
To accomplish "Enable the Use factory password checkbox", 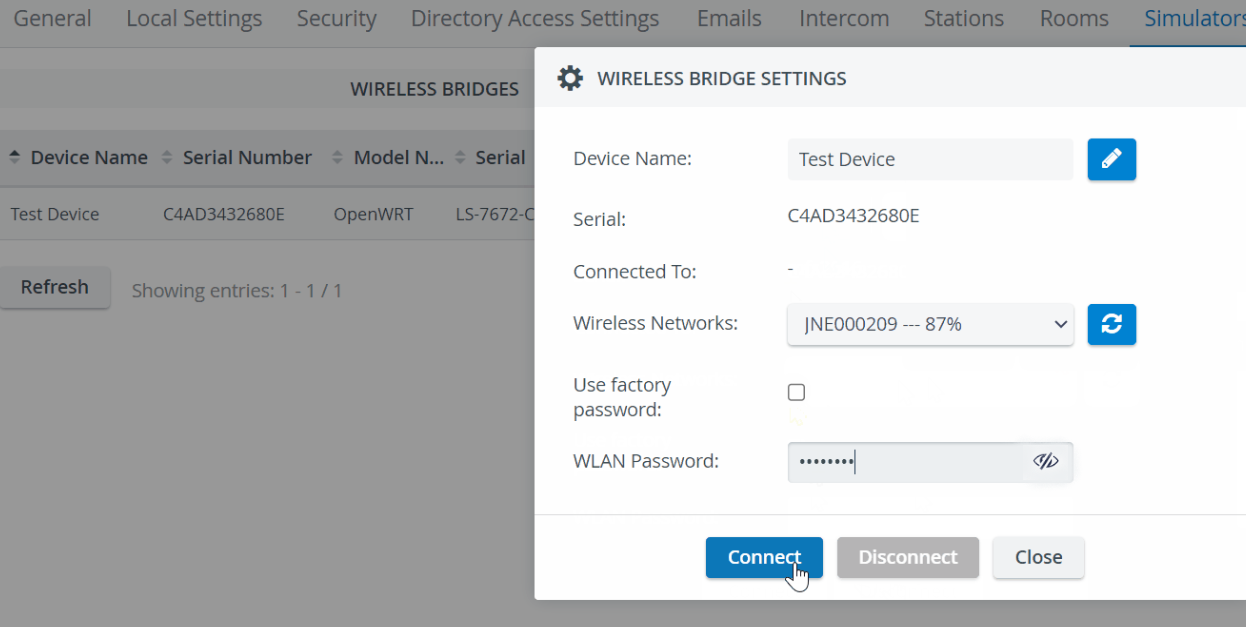I will 796,392.
